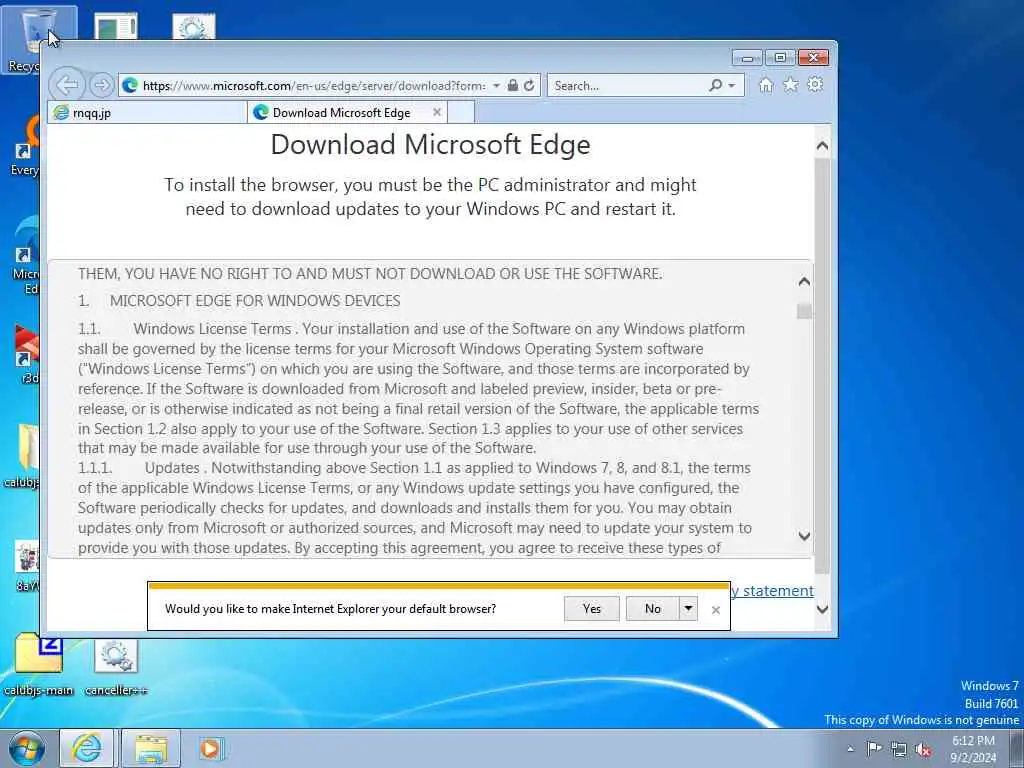Open the Tools gear menu
The width and height of the screenshot is (1024, 768).
[815, 84]
